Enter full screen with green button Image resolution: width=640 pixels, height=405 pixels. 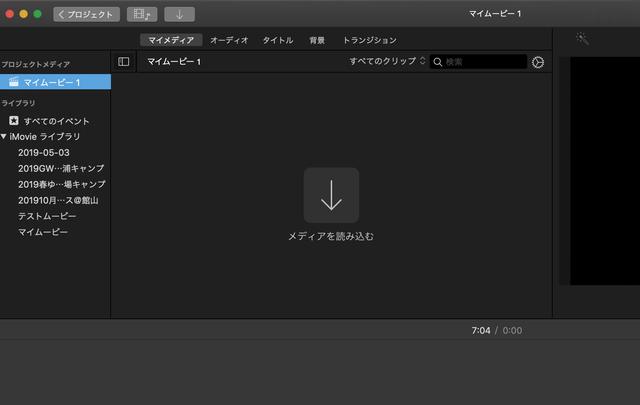tap(38, 14)
